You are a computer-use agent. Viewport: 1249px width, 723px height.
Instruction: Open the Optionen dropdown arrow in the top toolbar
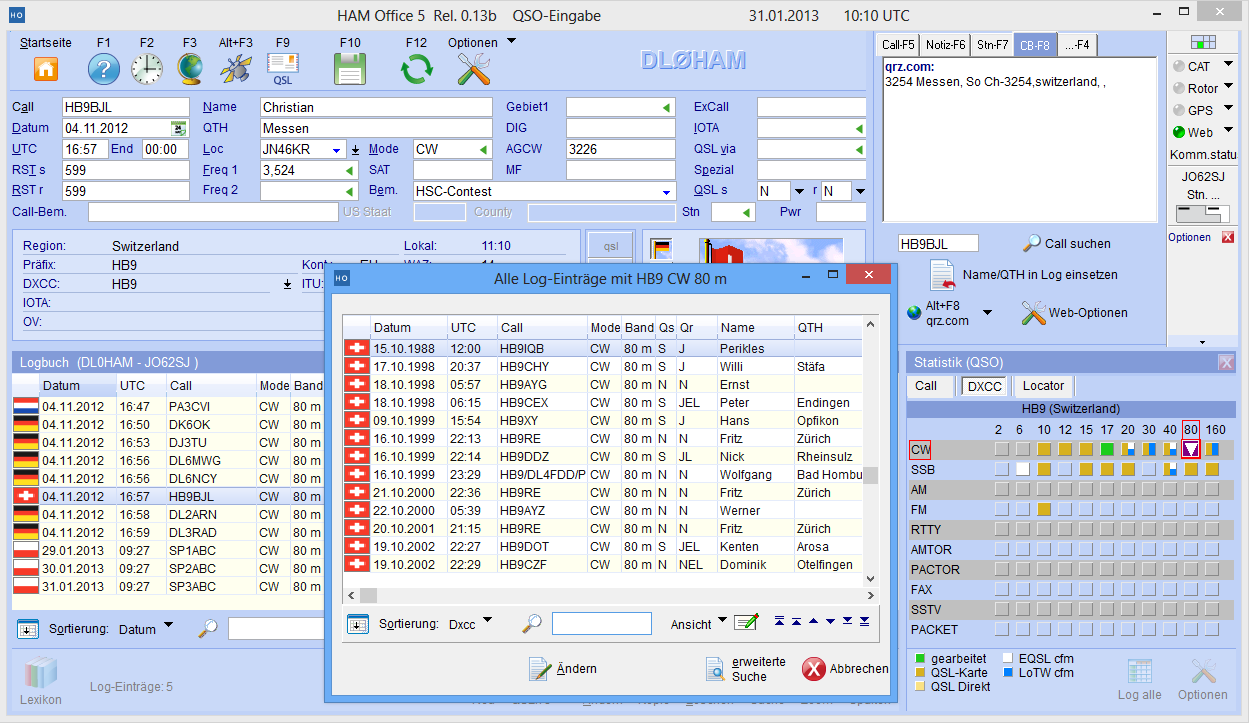click(512, 42)
